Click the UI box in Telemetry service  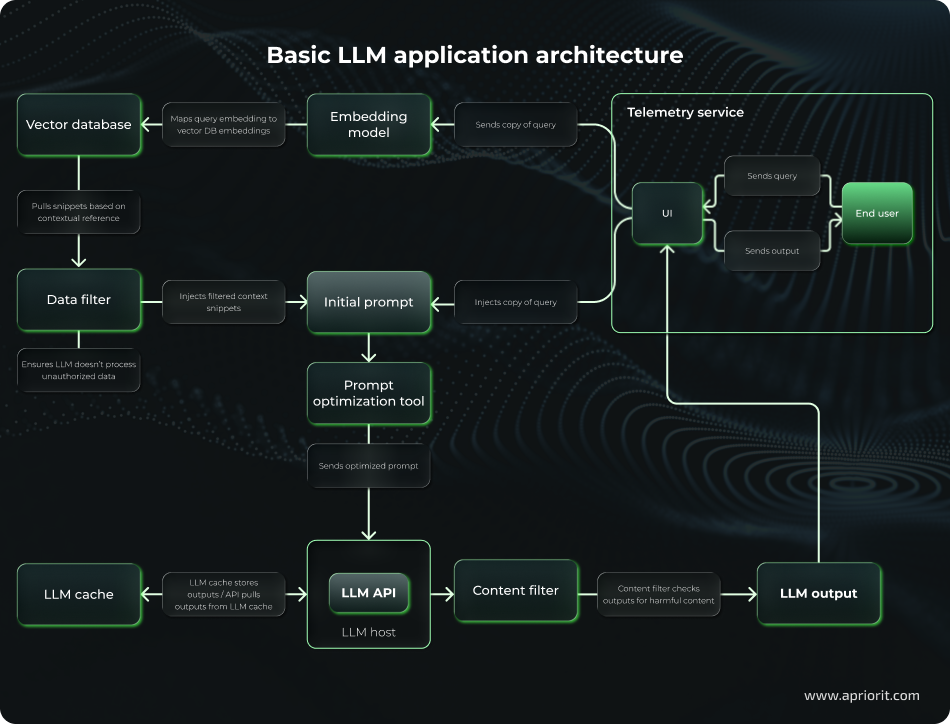pos(667,213)
